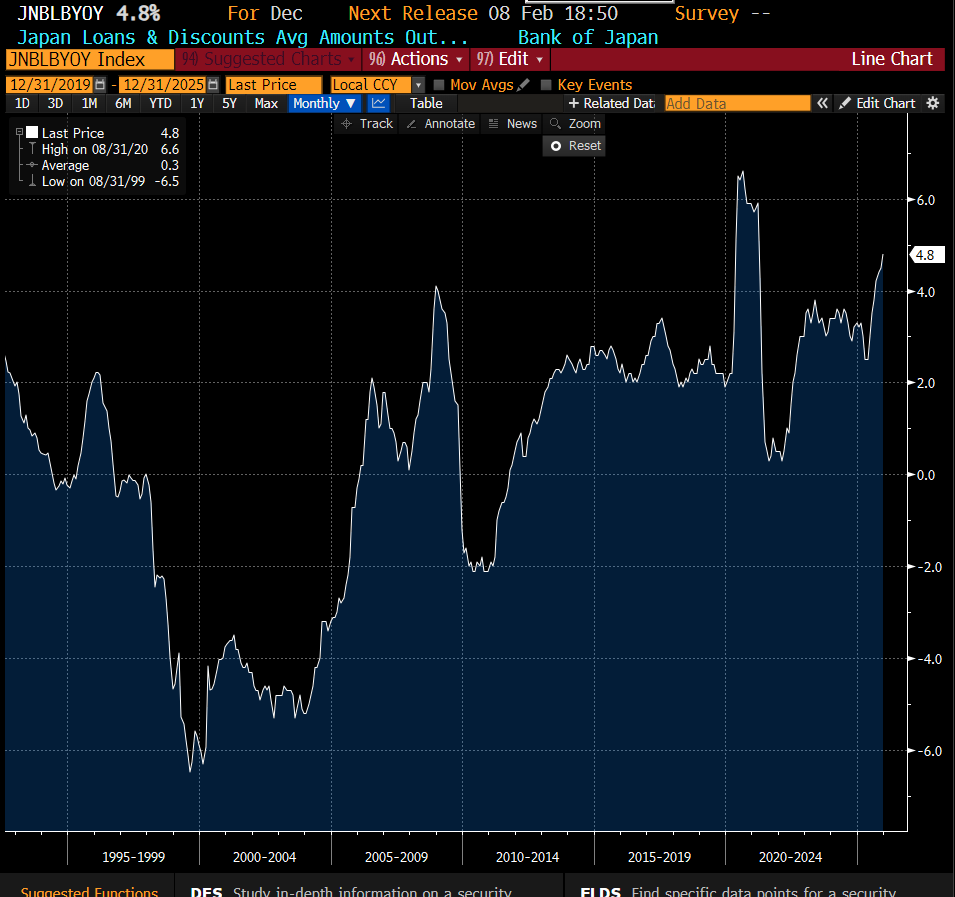Open the Suggested Charts dropdown
Screen dimensions: 955x897
[x=268, y=59]
